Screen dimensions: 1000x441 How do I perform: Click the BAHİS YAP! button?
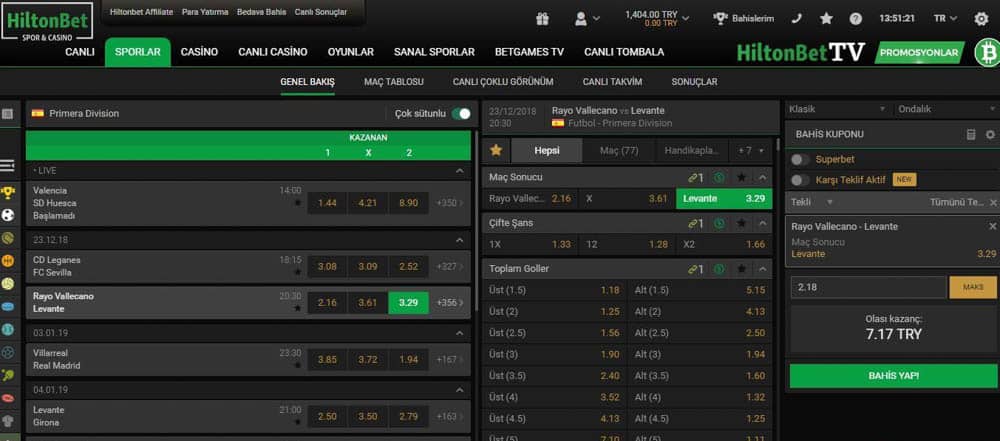click(893, 375)
